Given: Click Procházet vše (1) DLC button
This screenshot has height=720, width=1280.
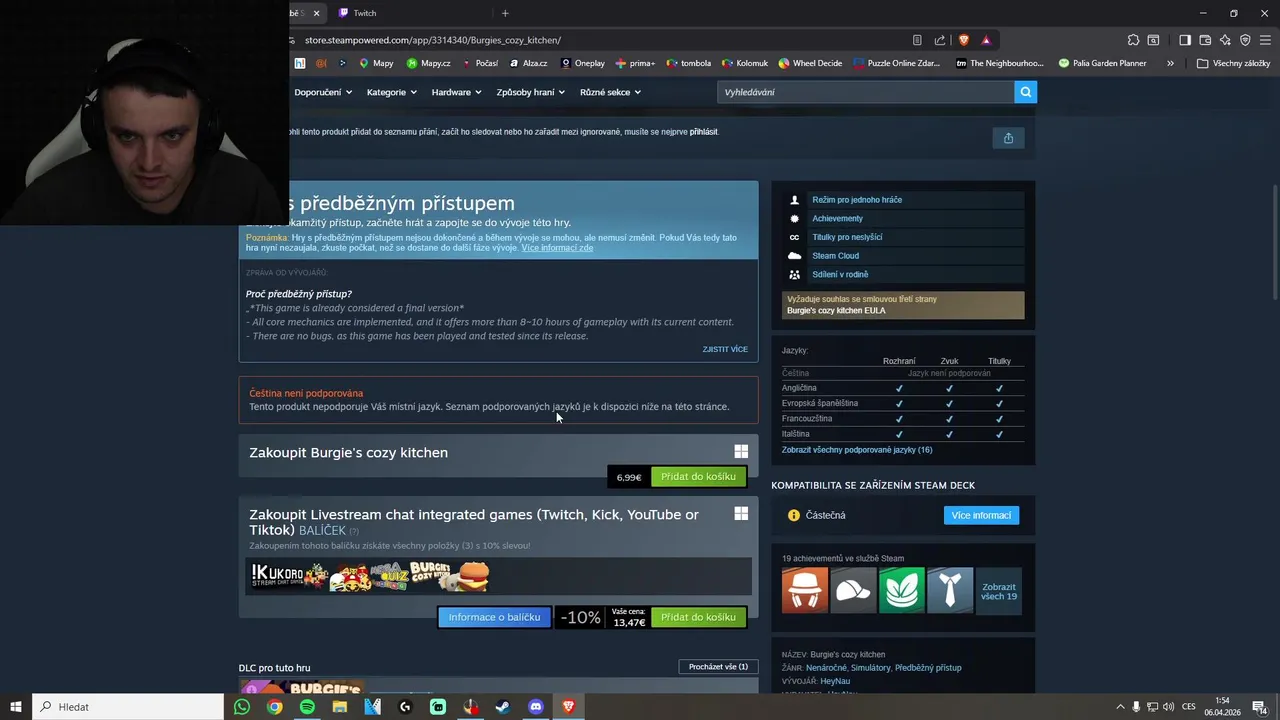Looking at the screenshot, I should point(718,667).
